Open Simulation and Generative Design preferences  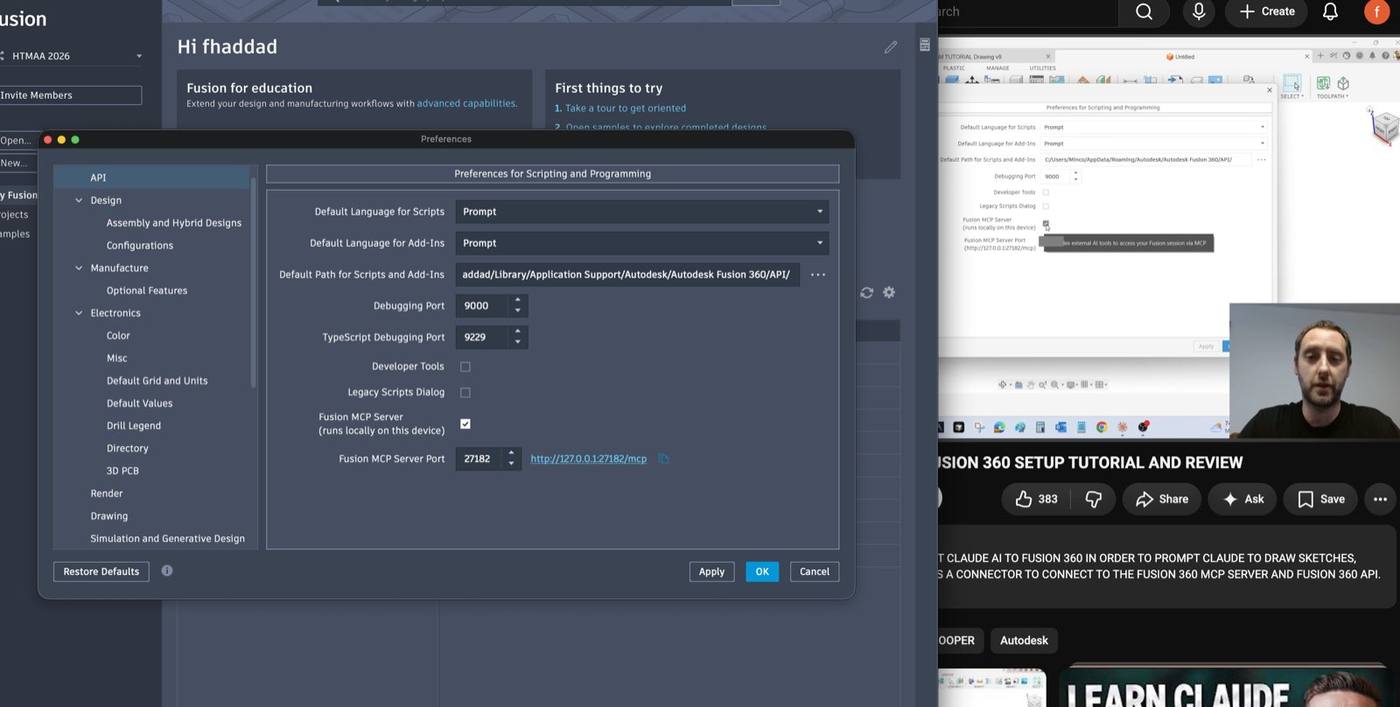[x=167, y=539]
